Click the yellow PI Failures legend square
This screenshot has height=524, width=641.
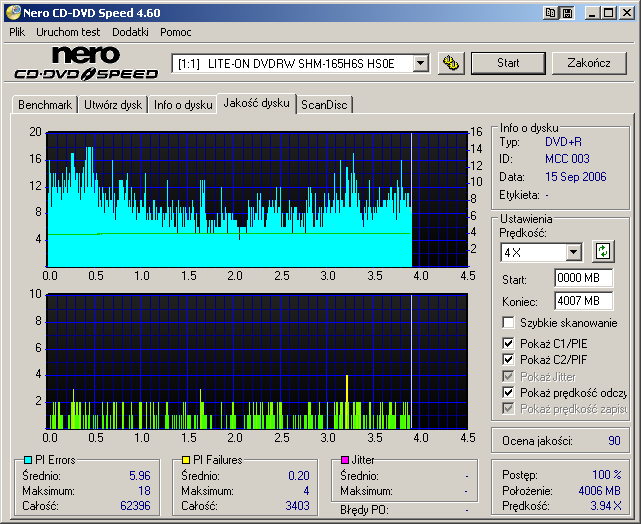point(186,460)
